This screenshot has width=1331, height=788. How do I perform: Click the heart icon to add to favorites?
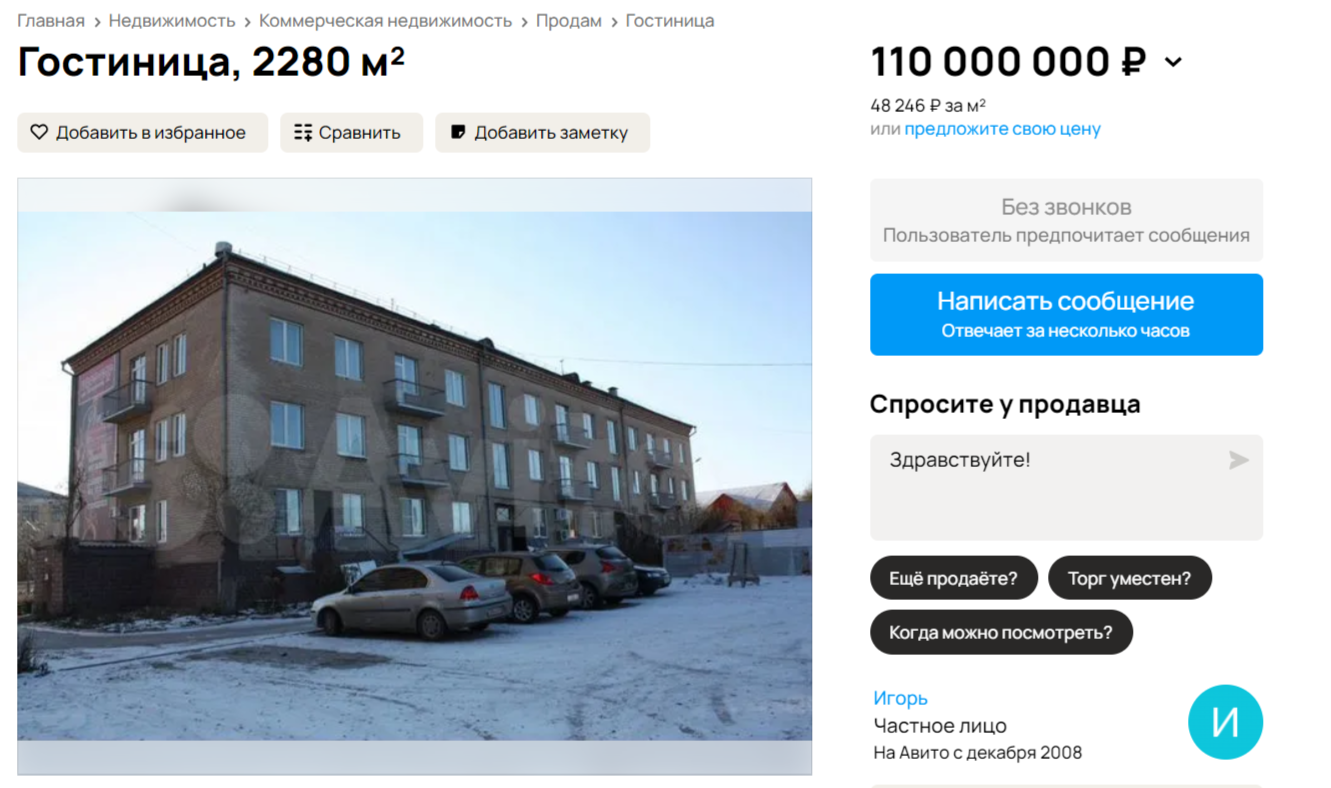pos(39,132)
